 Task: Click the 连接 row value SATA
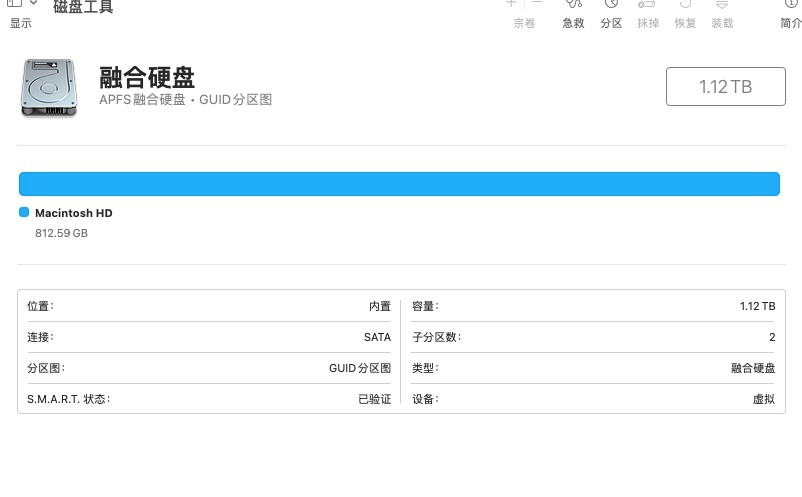(377, 337)
